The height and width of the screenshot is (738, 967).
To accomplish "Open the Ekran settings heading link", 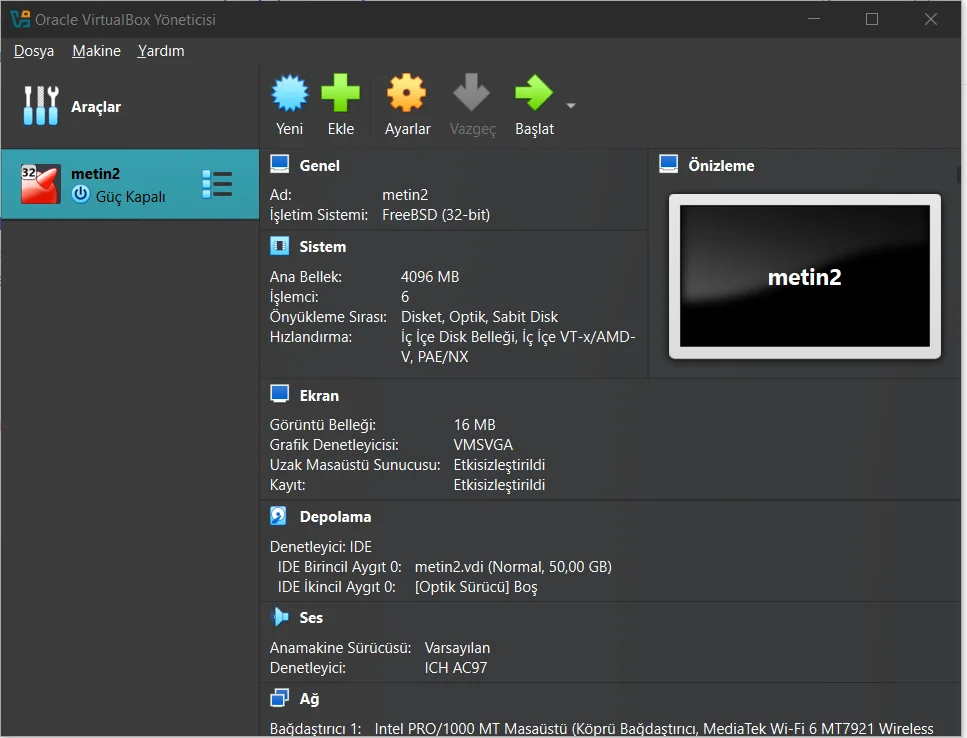I will tap(319, 396).
